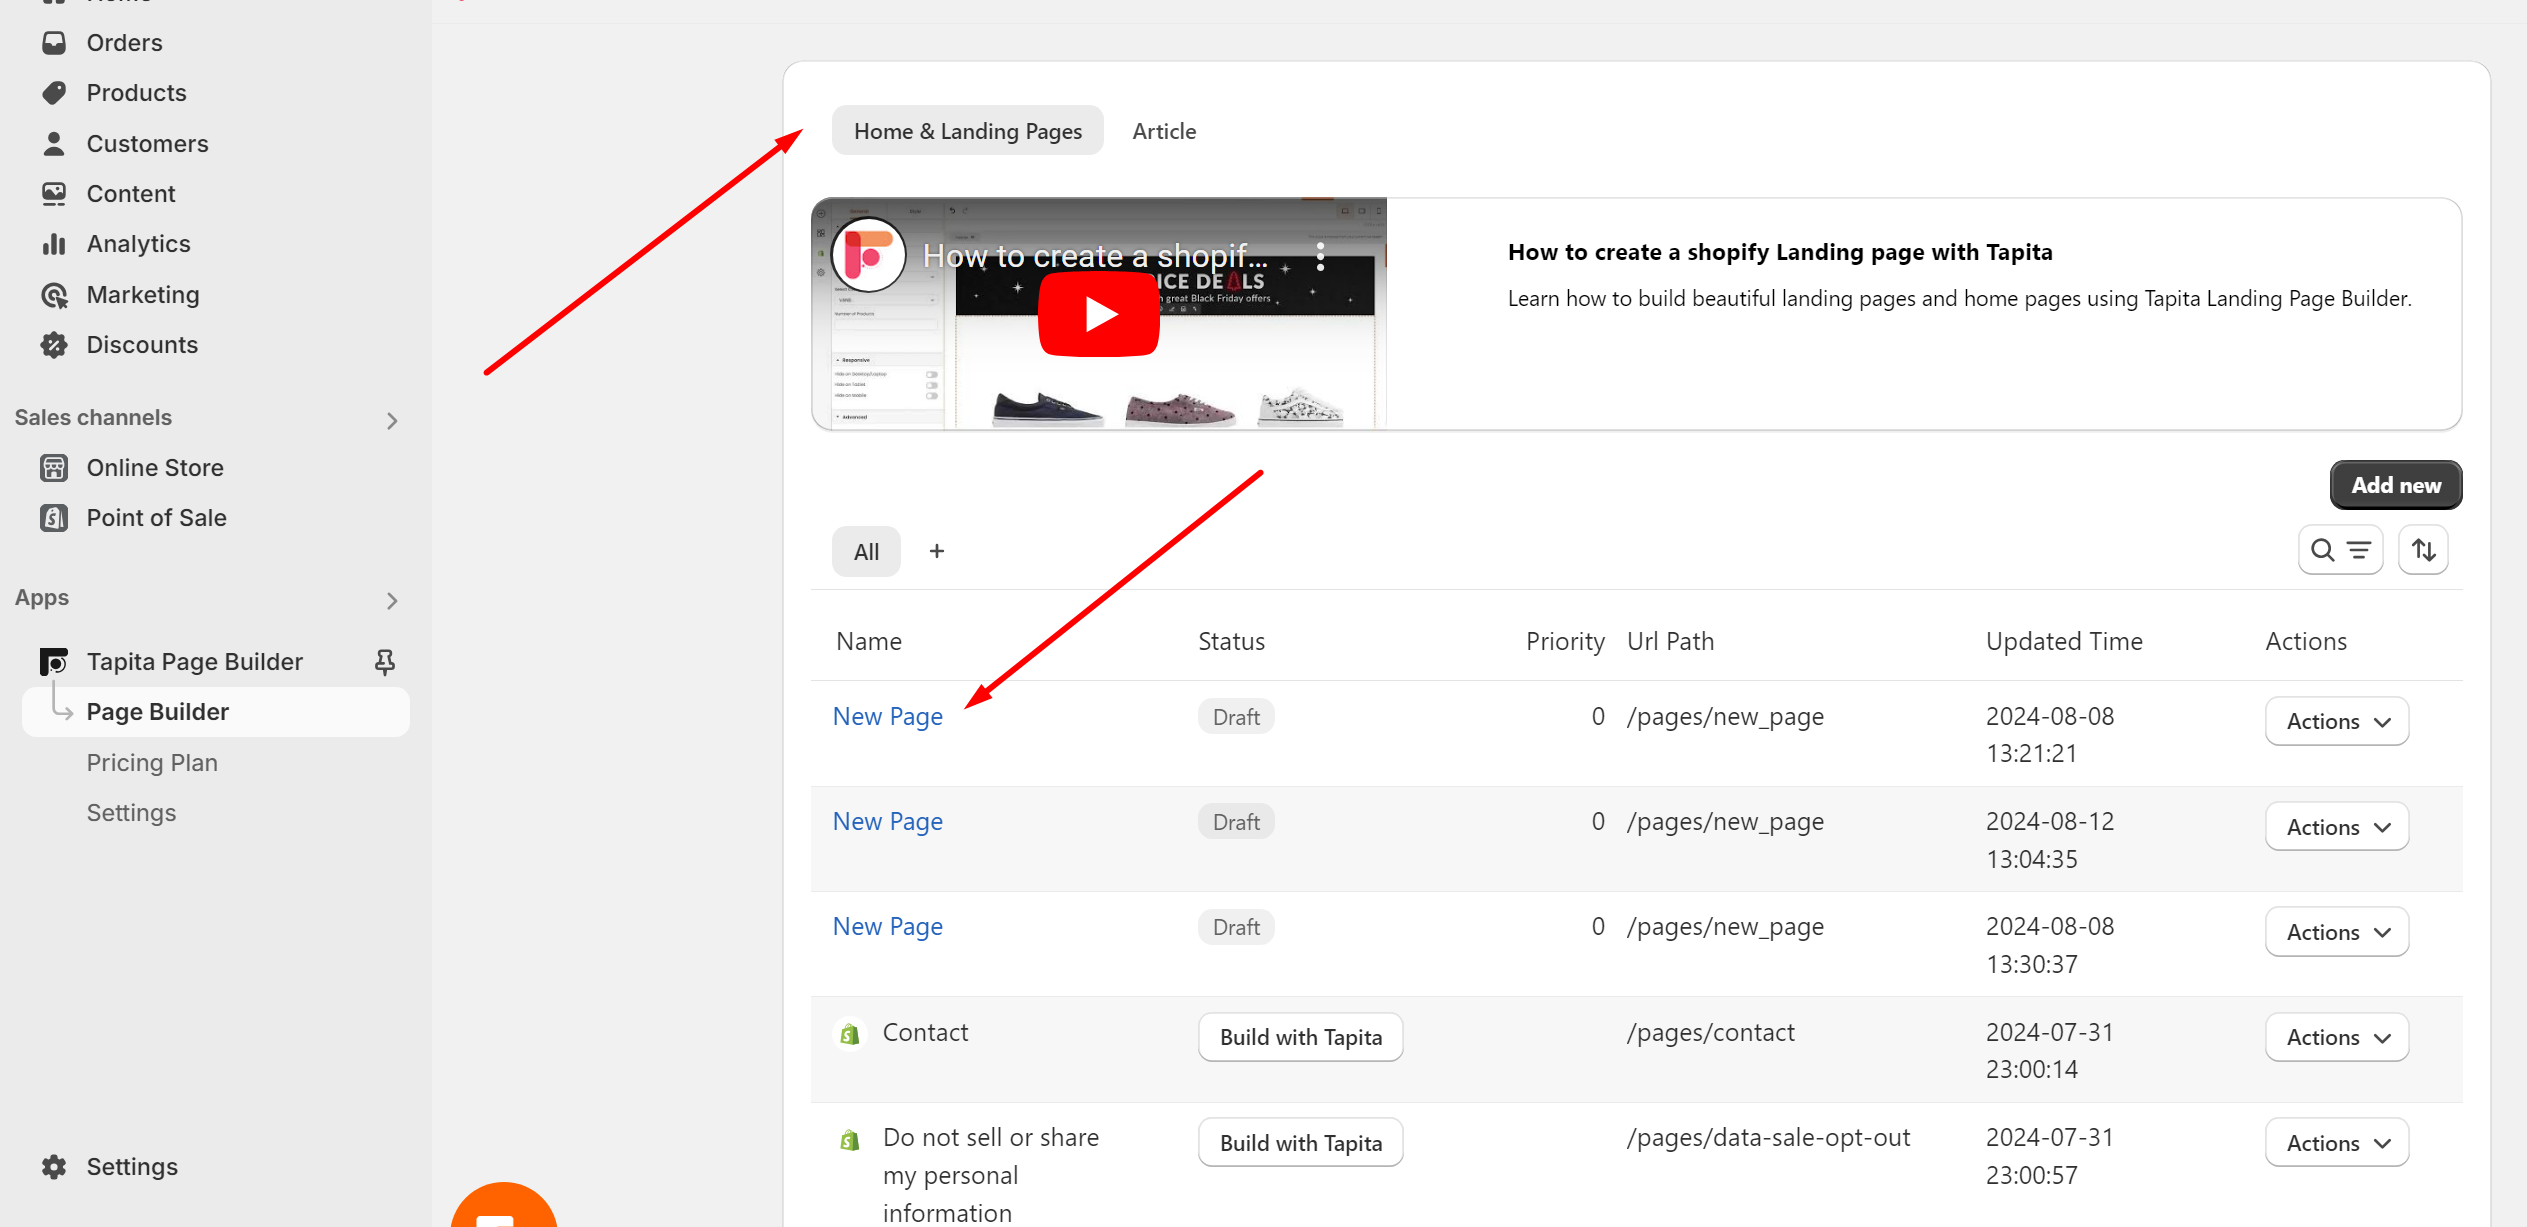
Task: Click the Discounts badge icon
Action: tap(54, 345)
